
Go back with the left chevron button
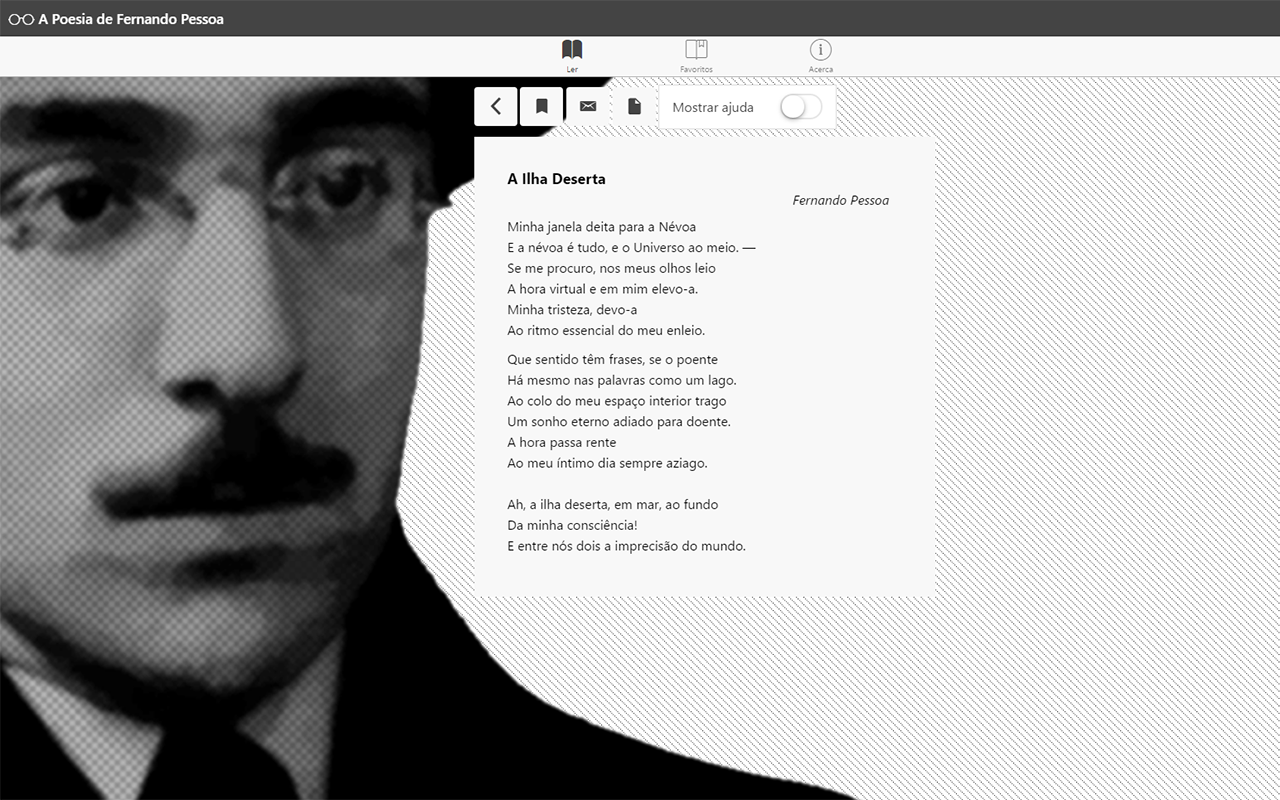[496, 106]
